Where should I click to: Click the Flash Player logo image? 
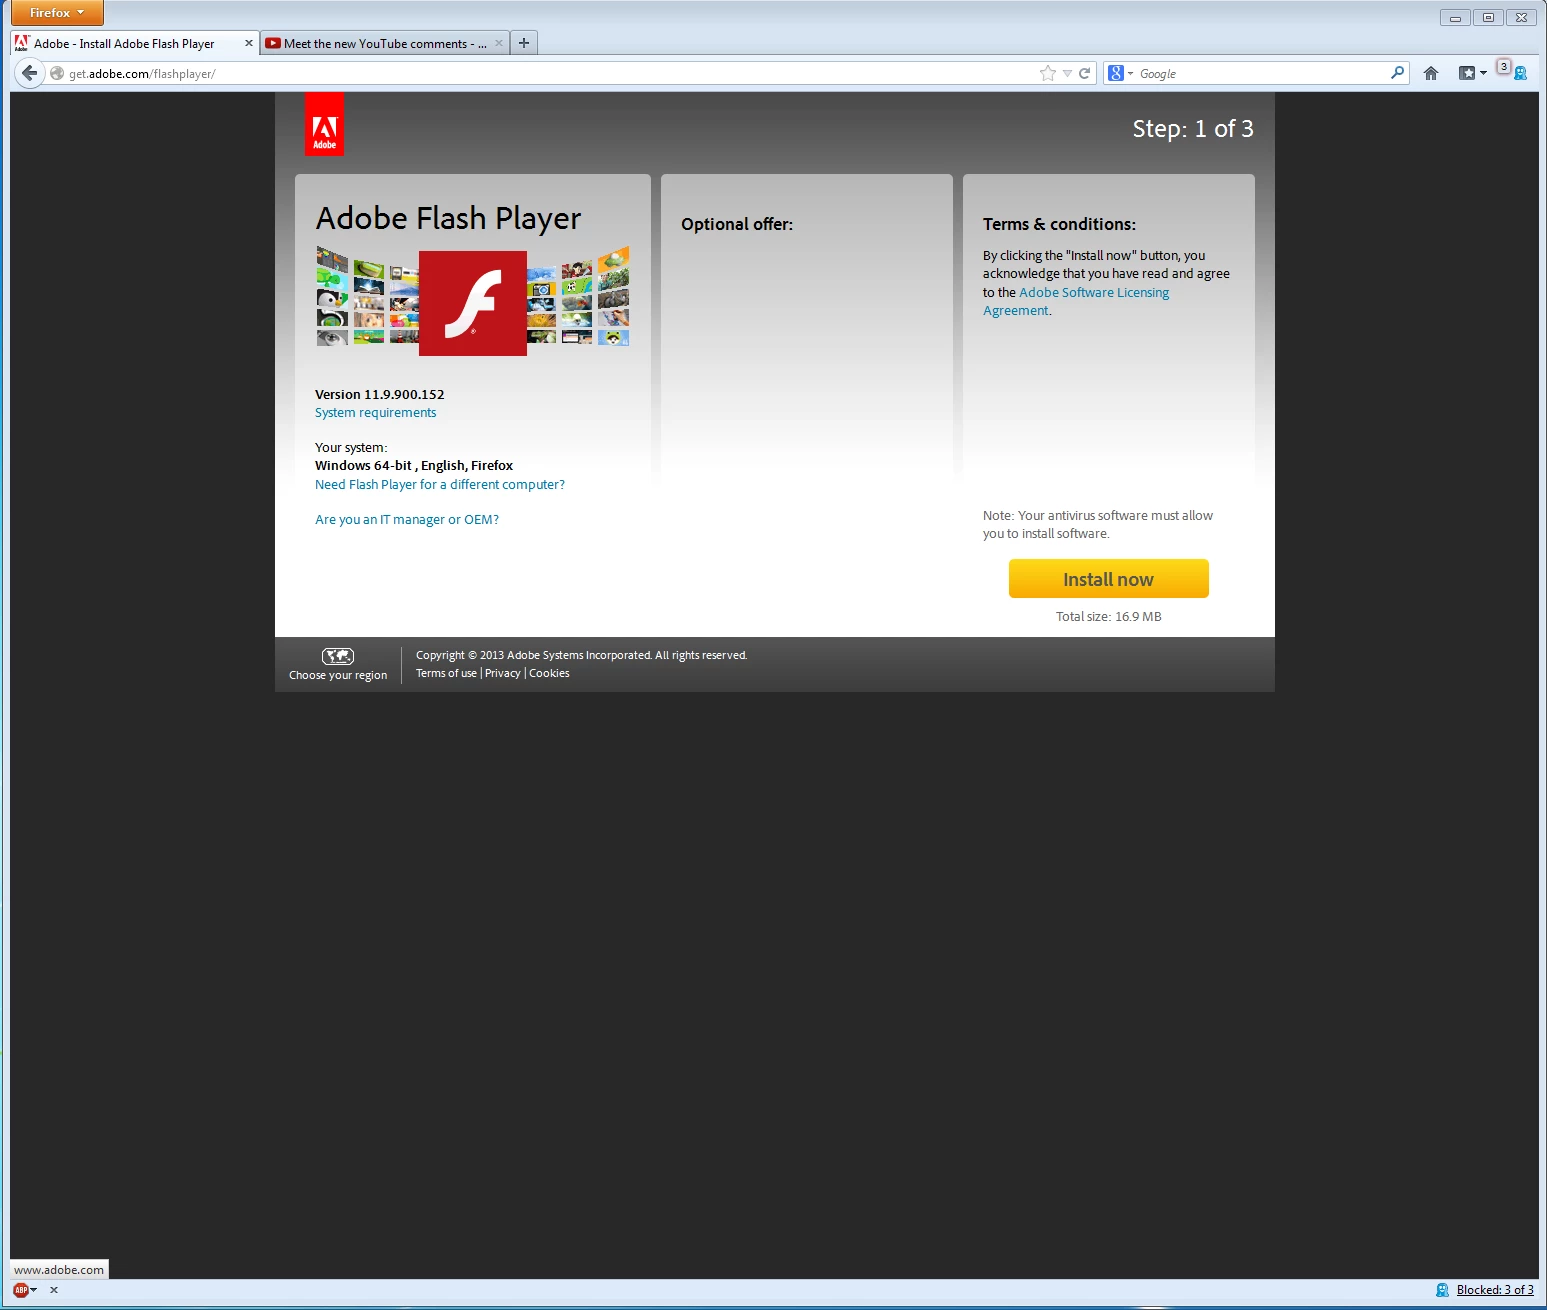(x=472, y=303)
